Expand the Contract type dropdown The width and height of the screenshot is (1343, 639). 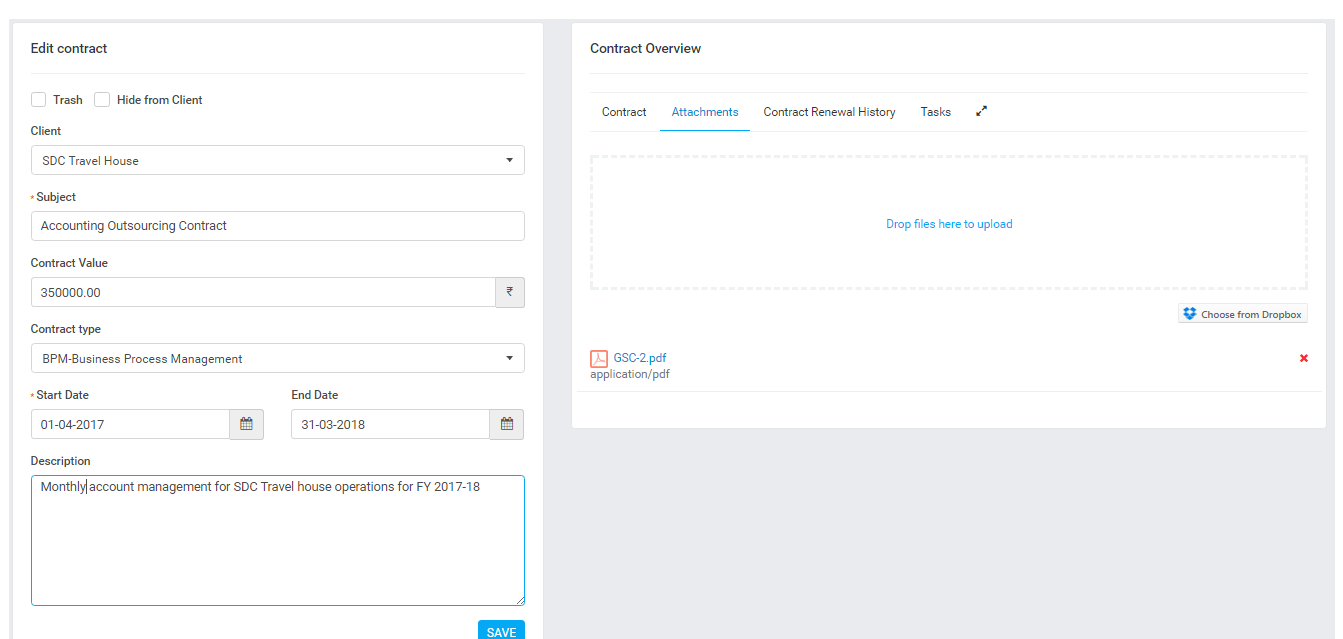click(277, 358)
